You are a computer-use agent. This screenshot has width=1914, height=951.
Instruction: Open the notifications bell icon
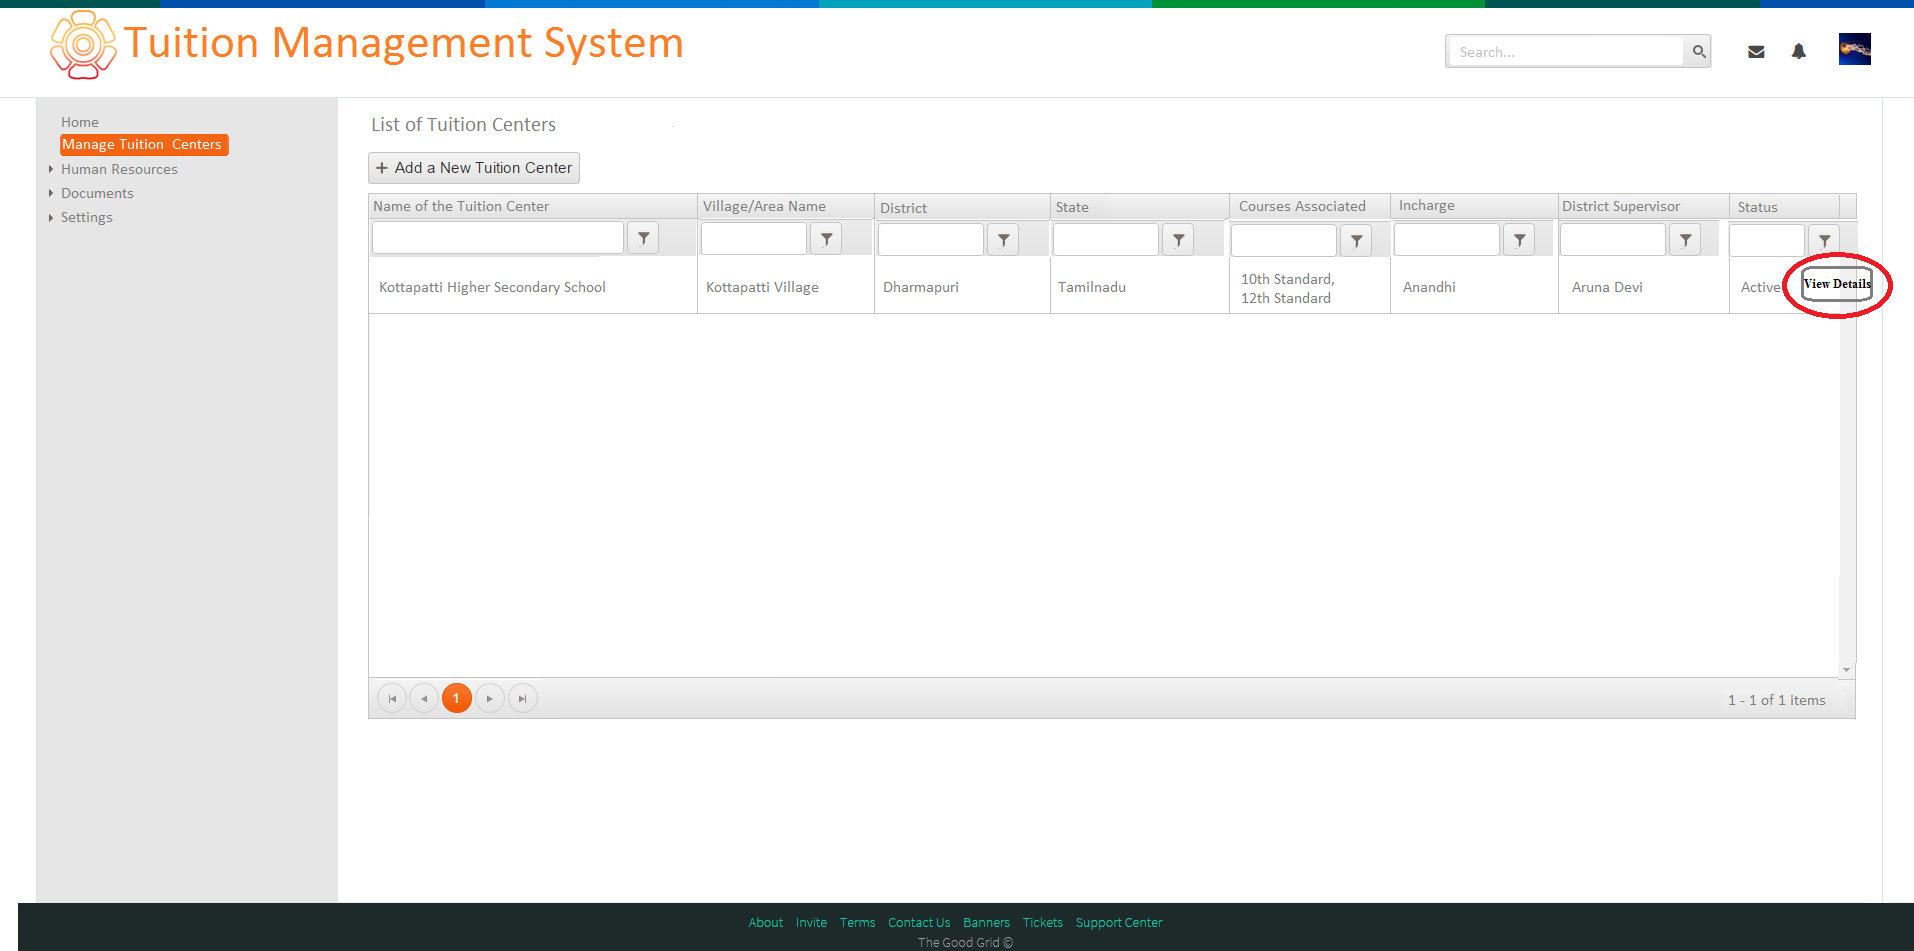coord(1799,51)
